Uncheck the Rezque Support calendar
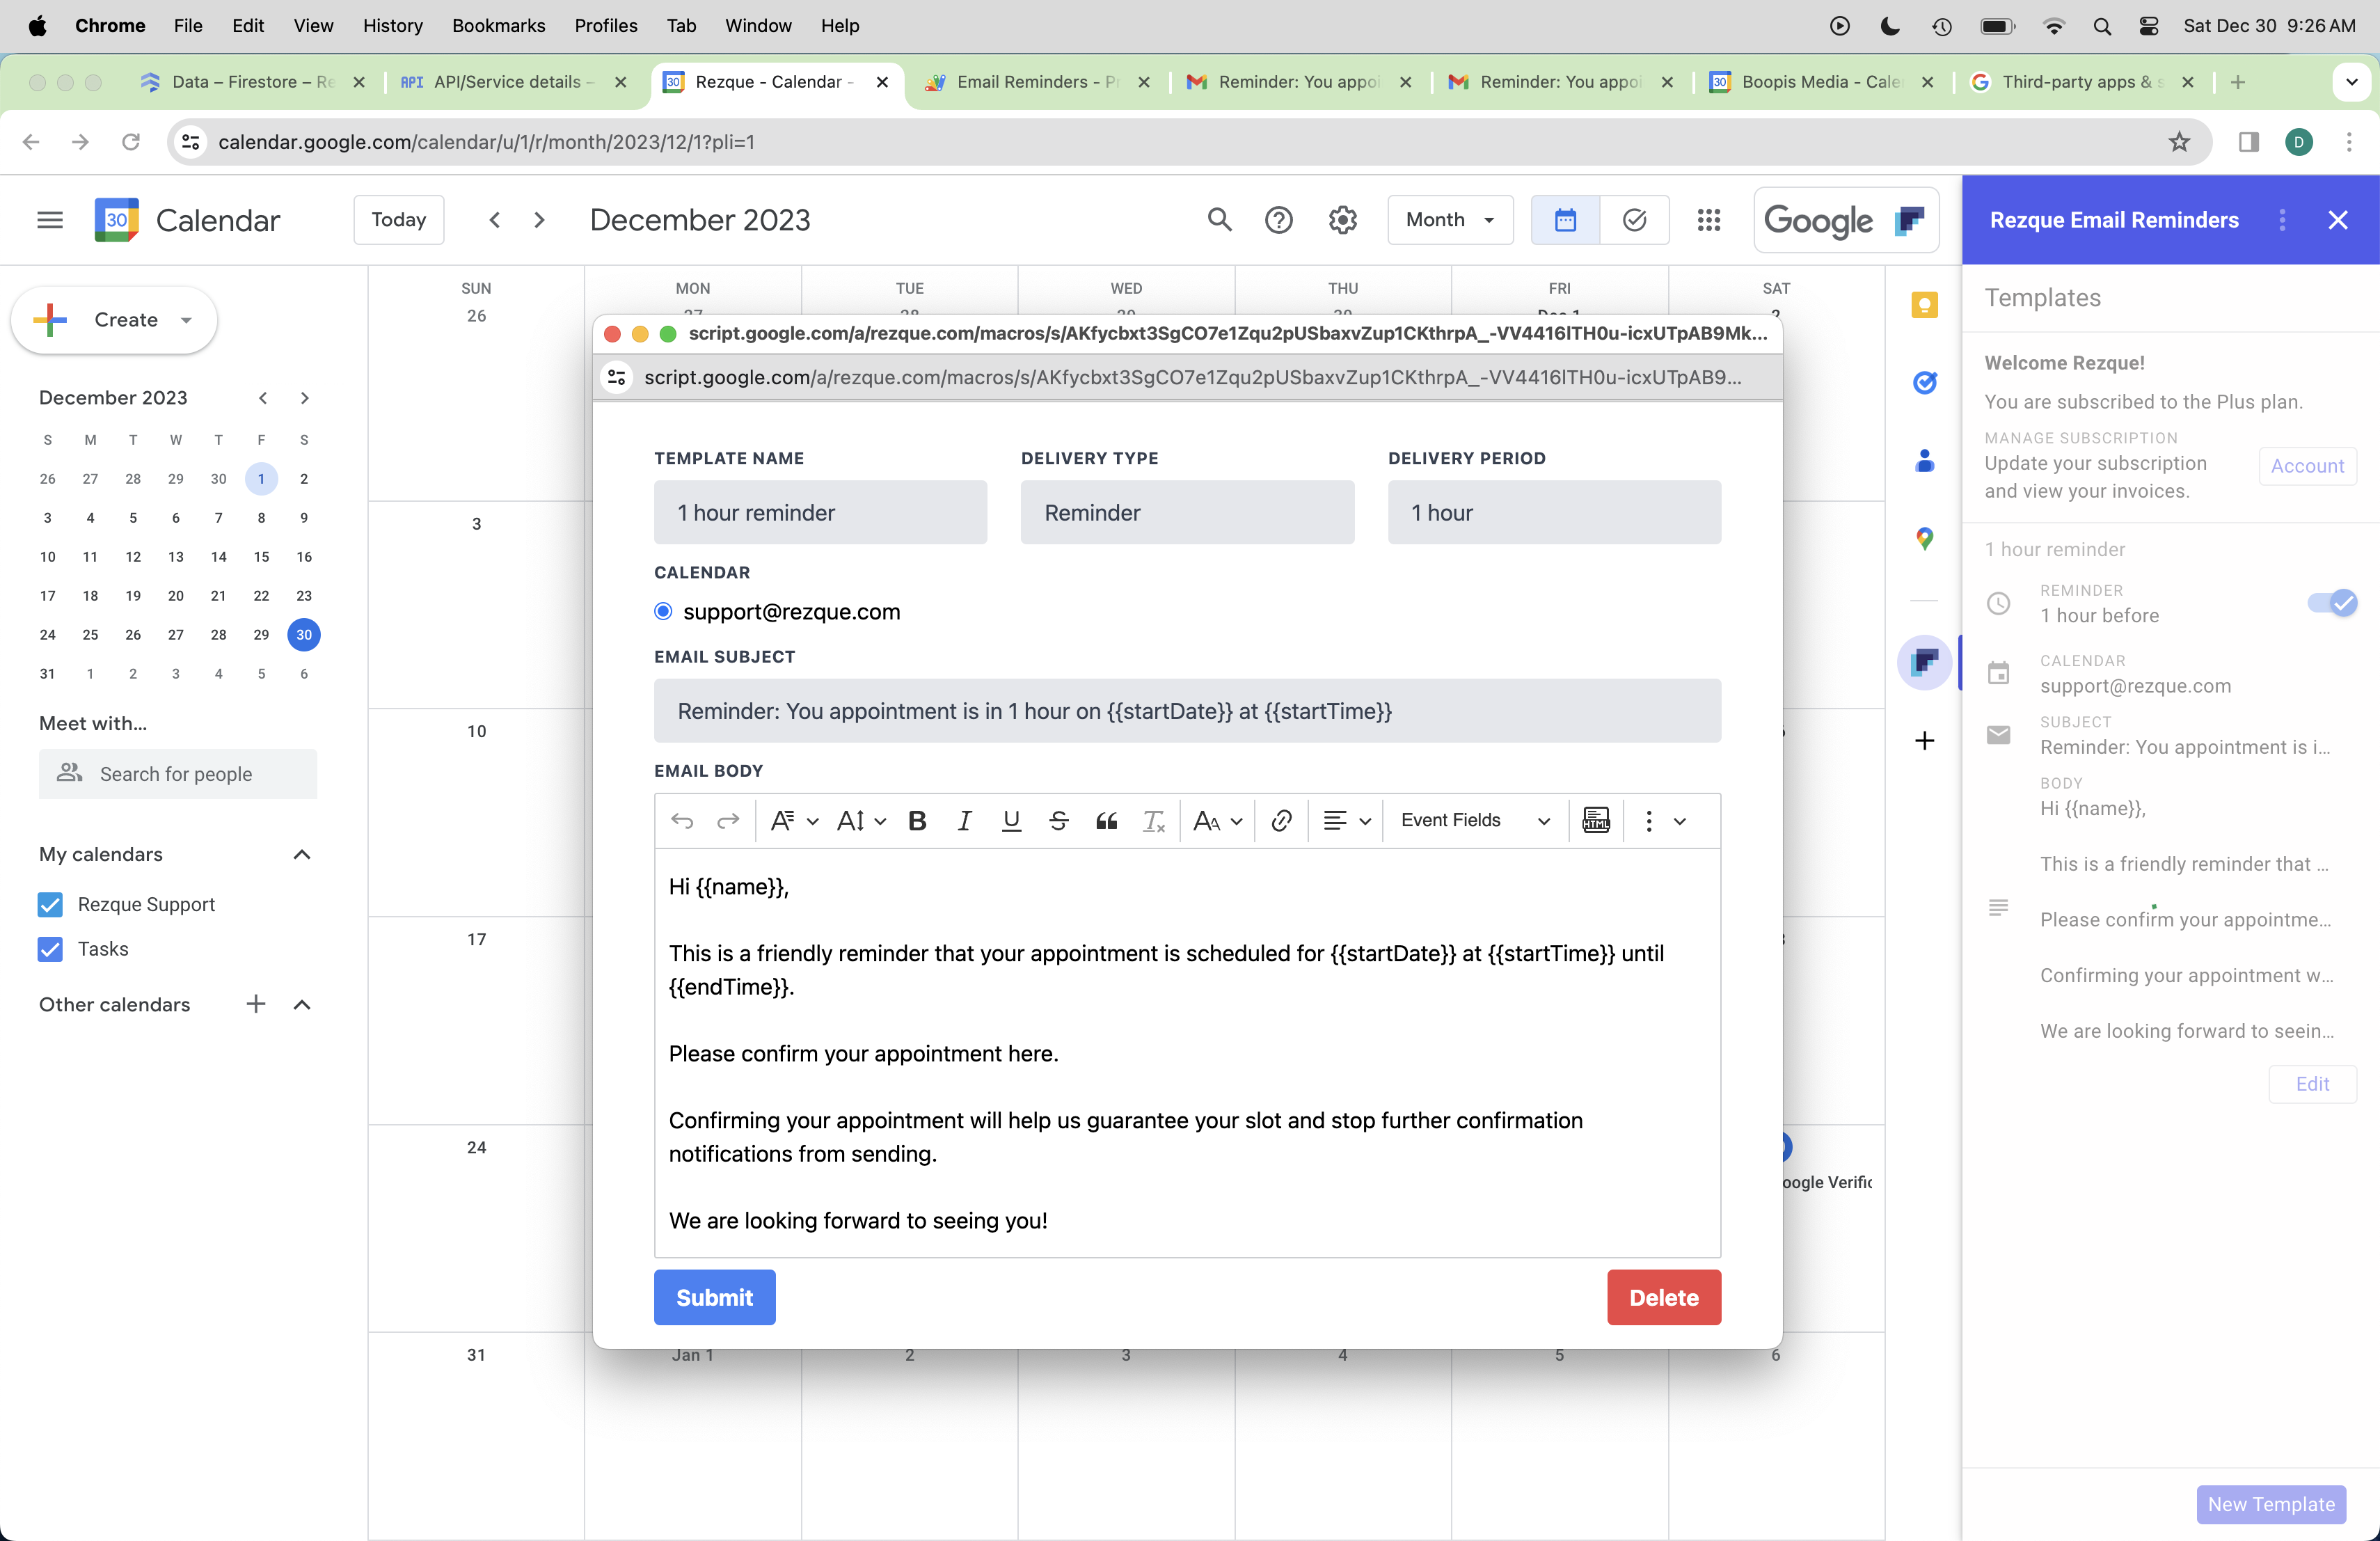 [x=50, y=905]
